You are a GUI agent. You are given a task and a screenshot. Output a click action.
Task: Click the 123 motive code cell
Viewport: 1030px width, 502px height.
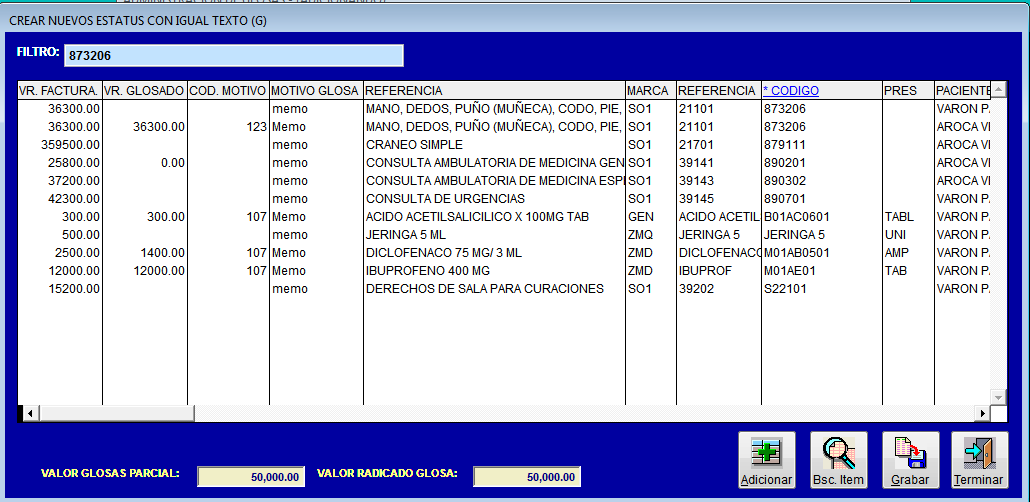pyautogui.click(x=229, y=127)
